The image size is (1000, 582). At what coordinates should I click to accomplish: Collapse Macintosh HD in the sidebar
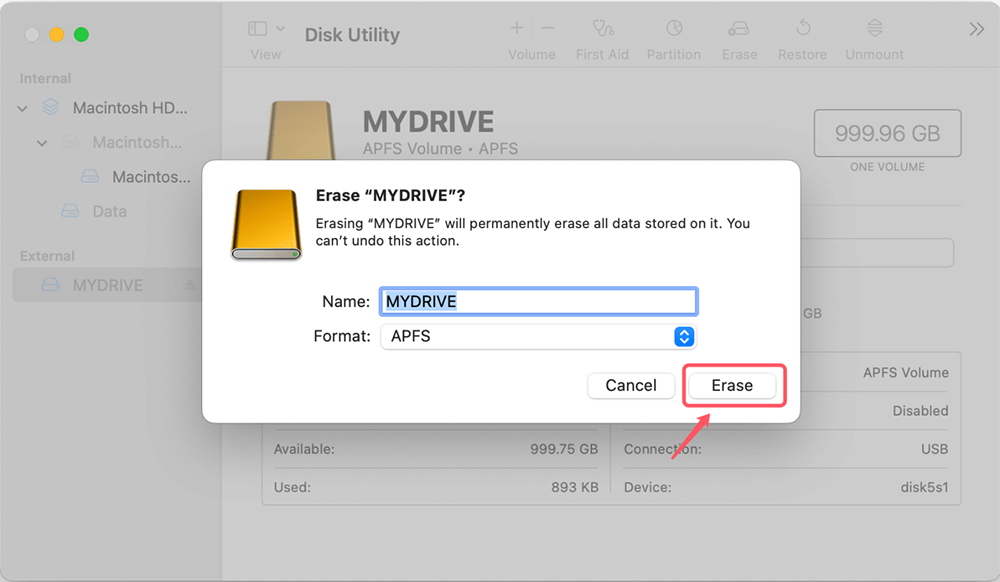click(21, 107)
